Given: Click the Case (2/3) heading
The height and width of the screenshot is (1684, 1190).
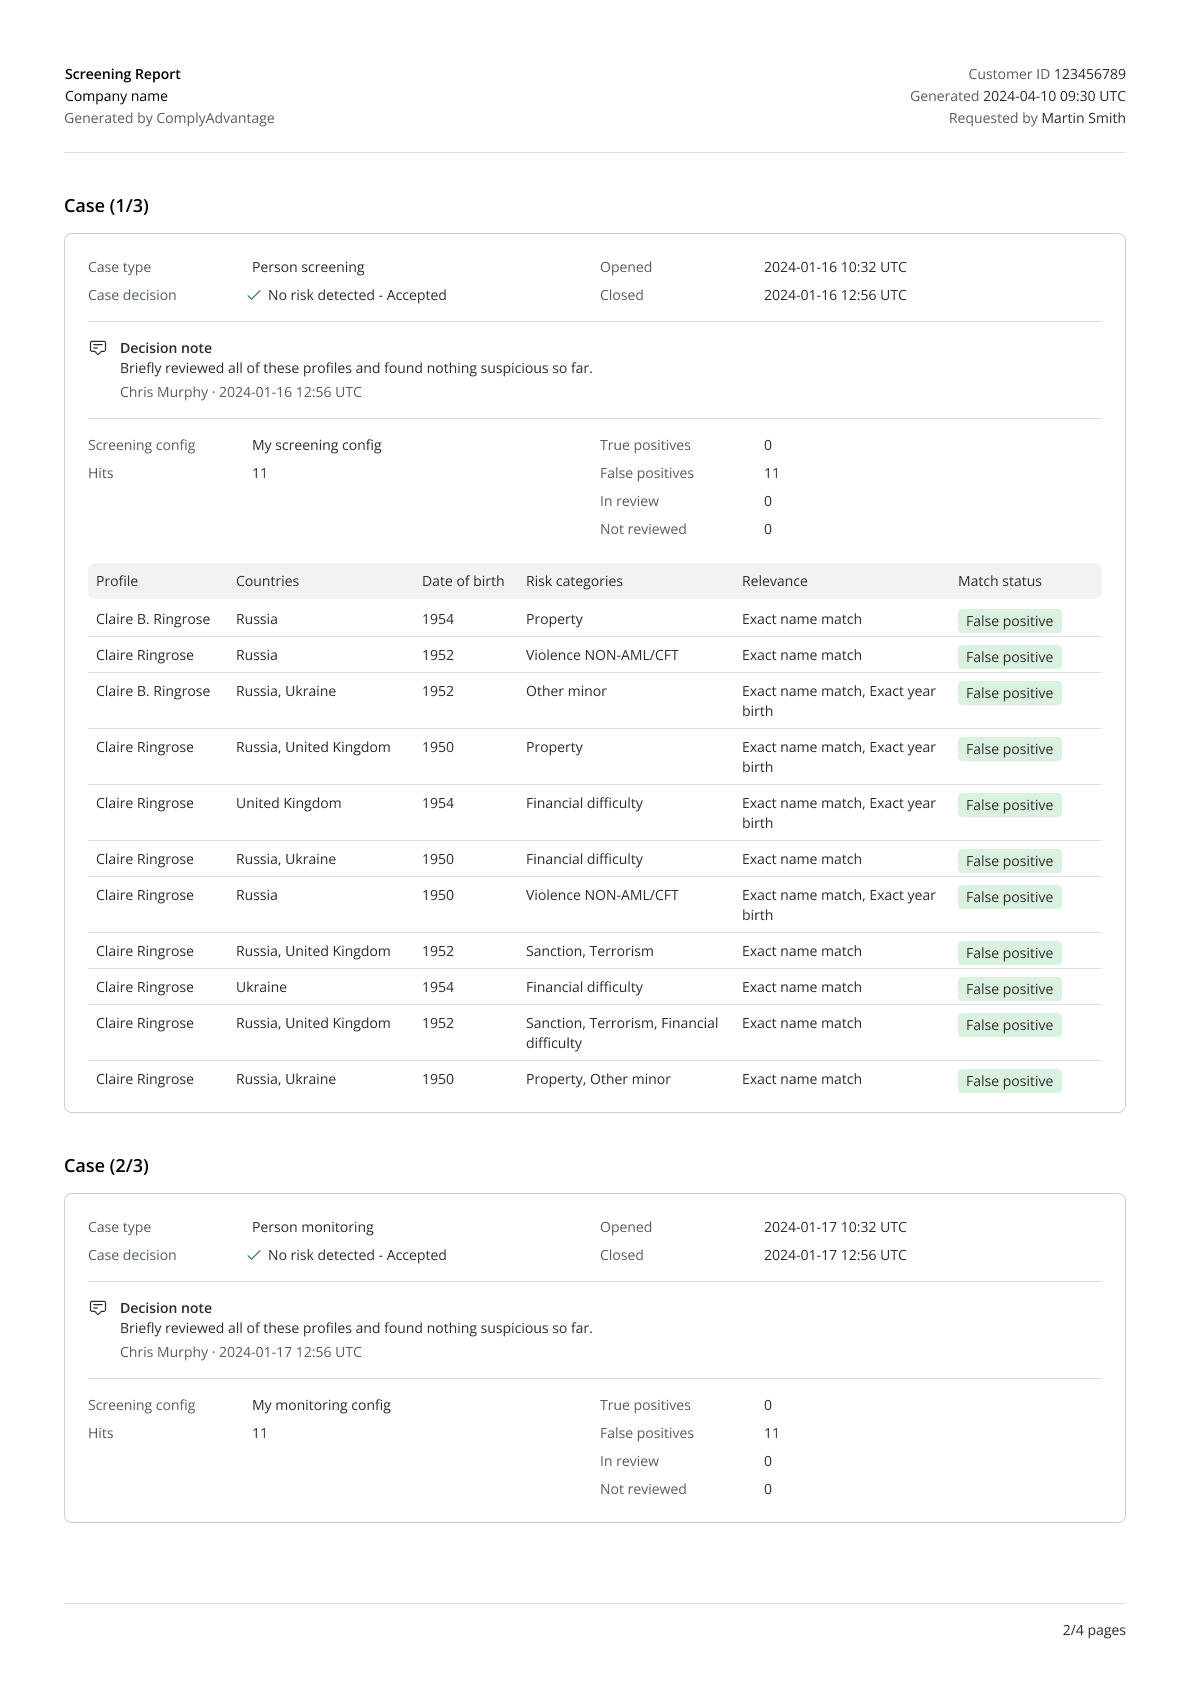Looking at the screenshot, I should (x=106, y=1166).
